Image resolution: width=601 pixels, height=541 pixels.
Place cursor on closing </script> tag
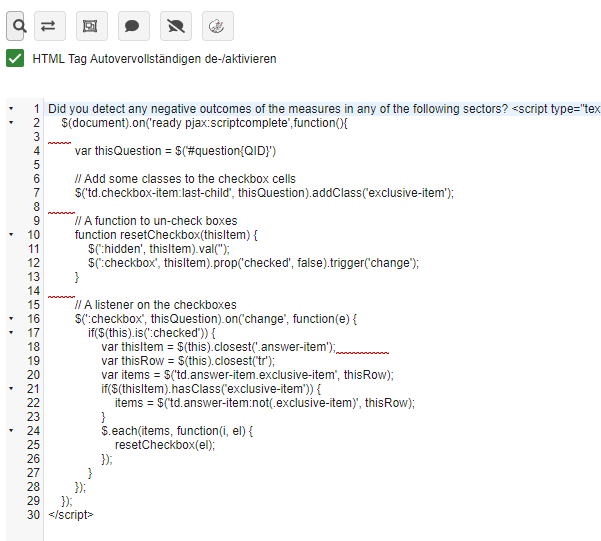[70, 515]
